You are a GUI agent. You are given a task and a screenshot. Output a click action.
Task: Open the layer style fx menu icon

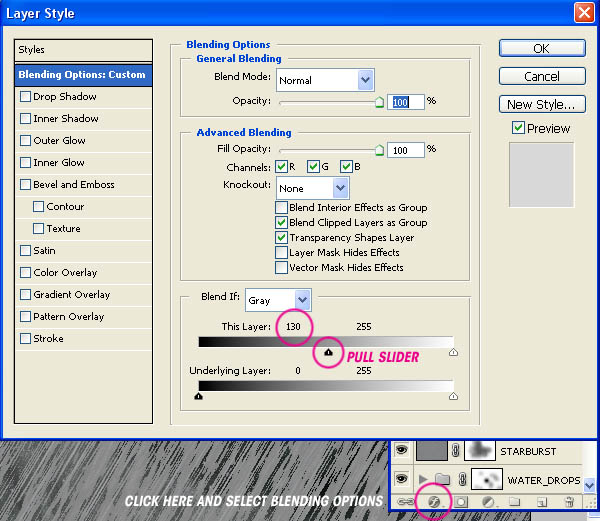click(434, 501)
